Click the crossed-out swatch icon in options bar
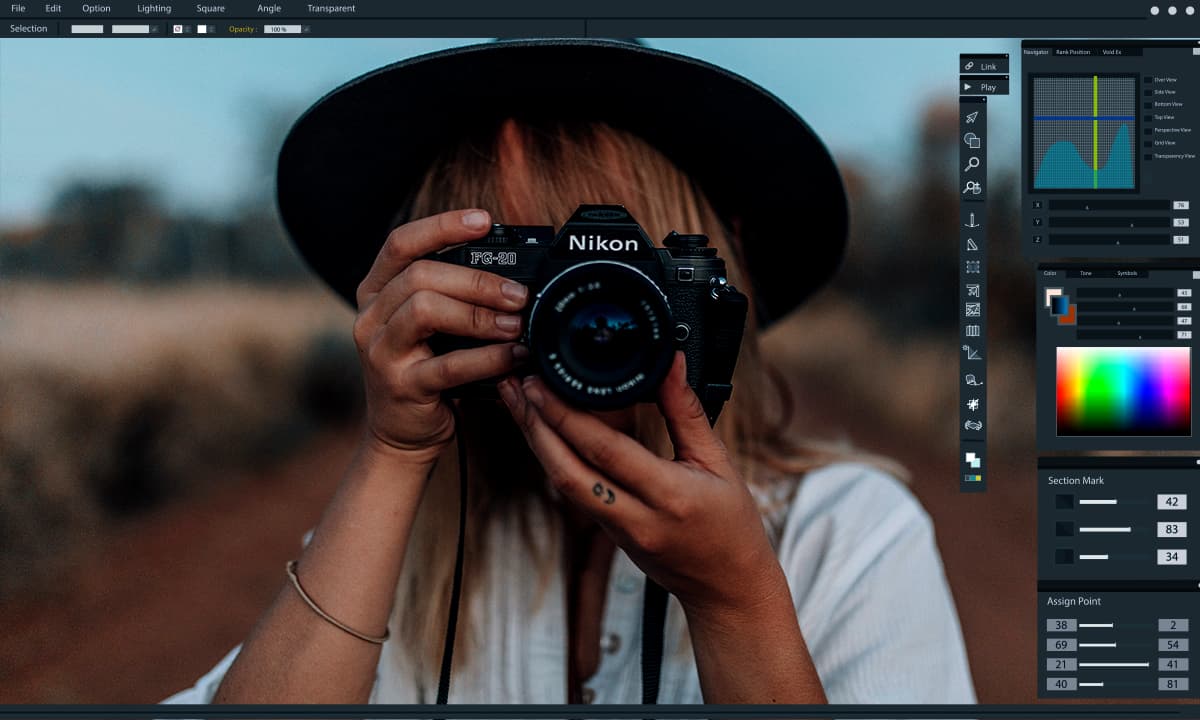Viewport: 1200px width, 720px height. pos(177,29)
